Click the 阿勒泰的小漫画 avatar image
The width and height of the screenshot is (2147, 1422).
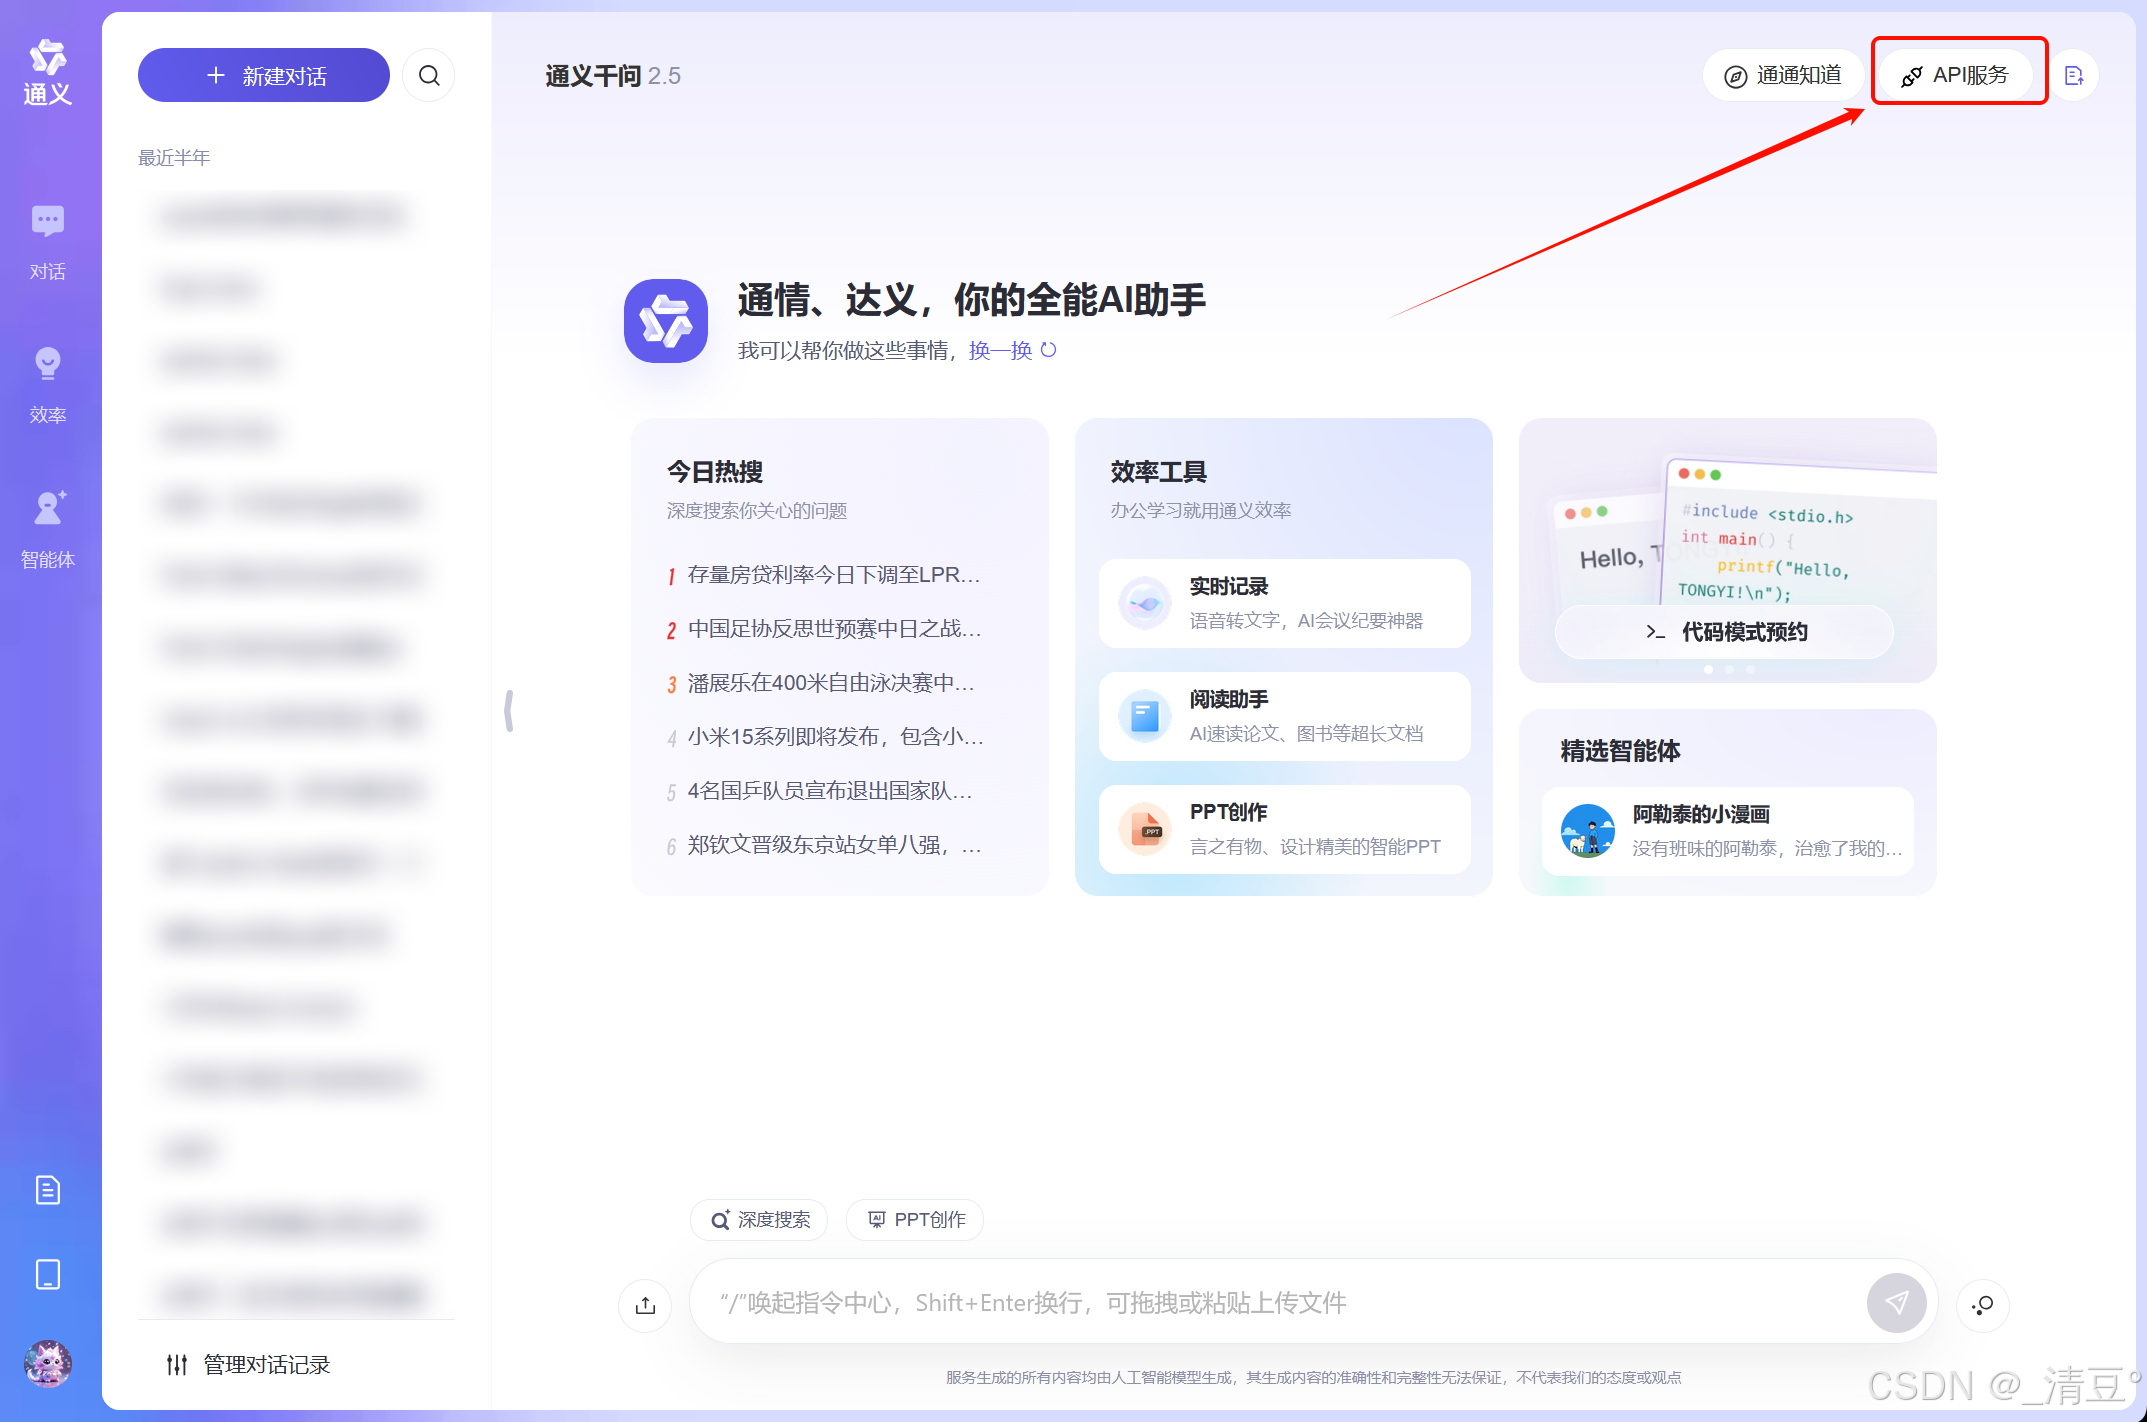1587,831
